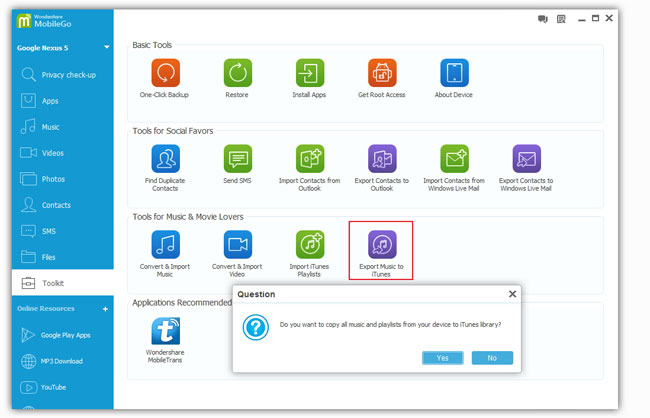
Task: Open the Send SMS tool
Action: [238, 159]
